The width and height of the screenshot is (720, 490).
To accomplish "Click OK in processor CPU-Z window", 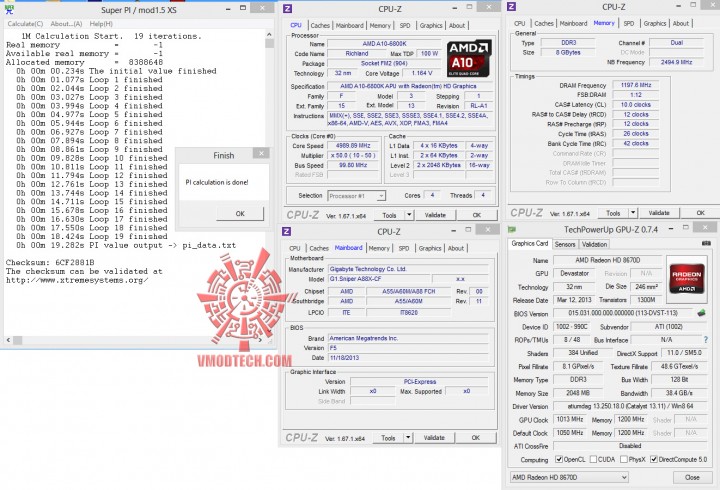I will click(477, 215).
